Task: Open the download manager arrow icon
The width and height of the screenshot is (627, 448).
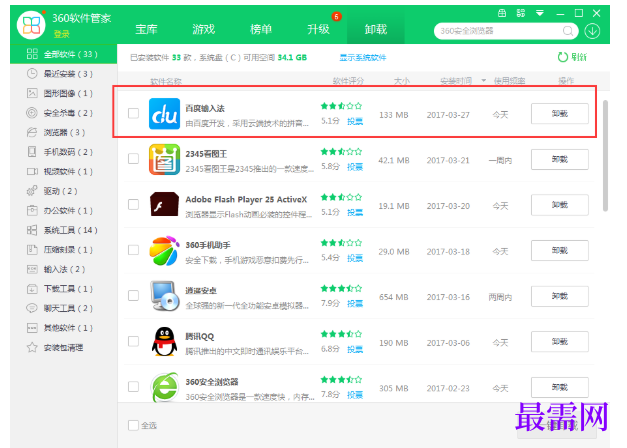Action: click(x=592, y=31)
